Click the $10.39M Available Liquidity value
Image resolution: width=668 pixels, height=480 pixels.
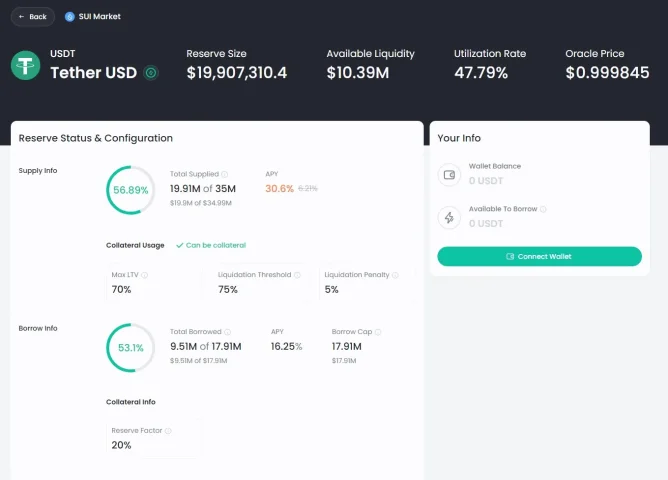[x=358, y=73]
